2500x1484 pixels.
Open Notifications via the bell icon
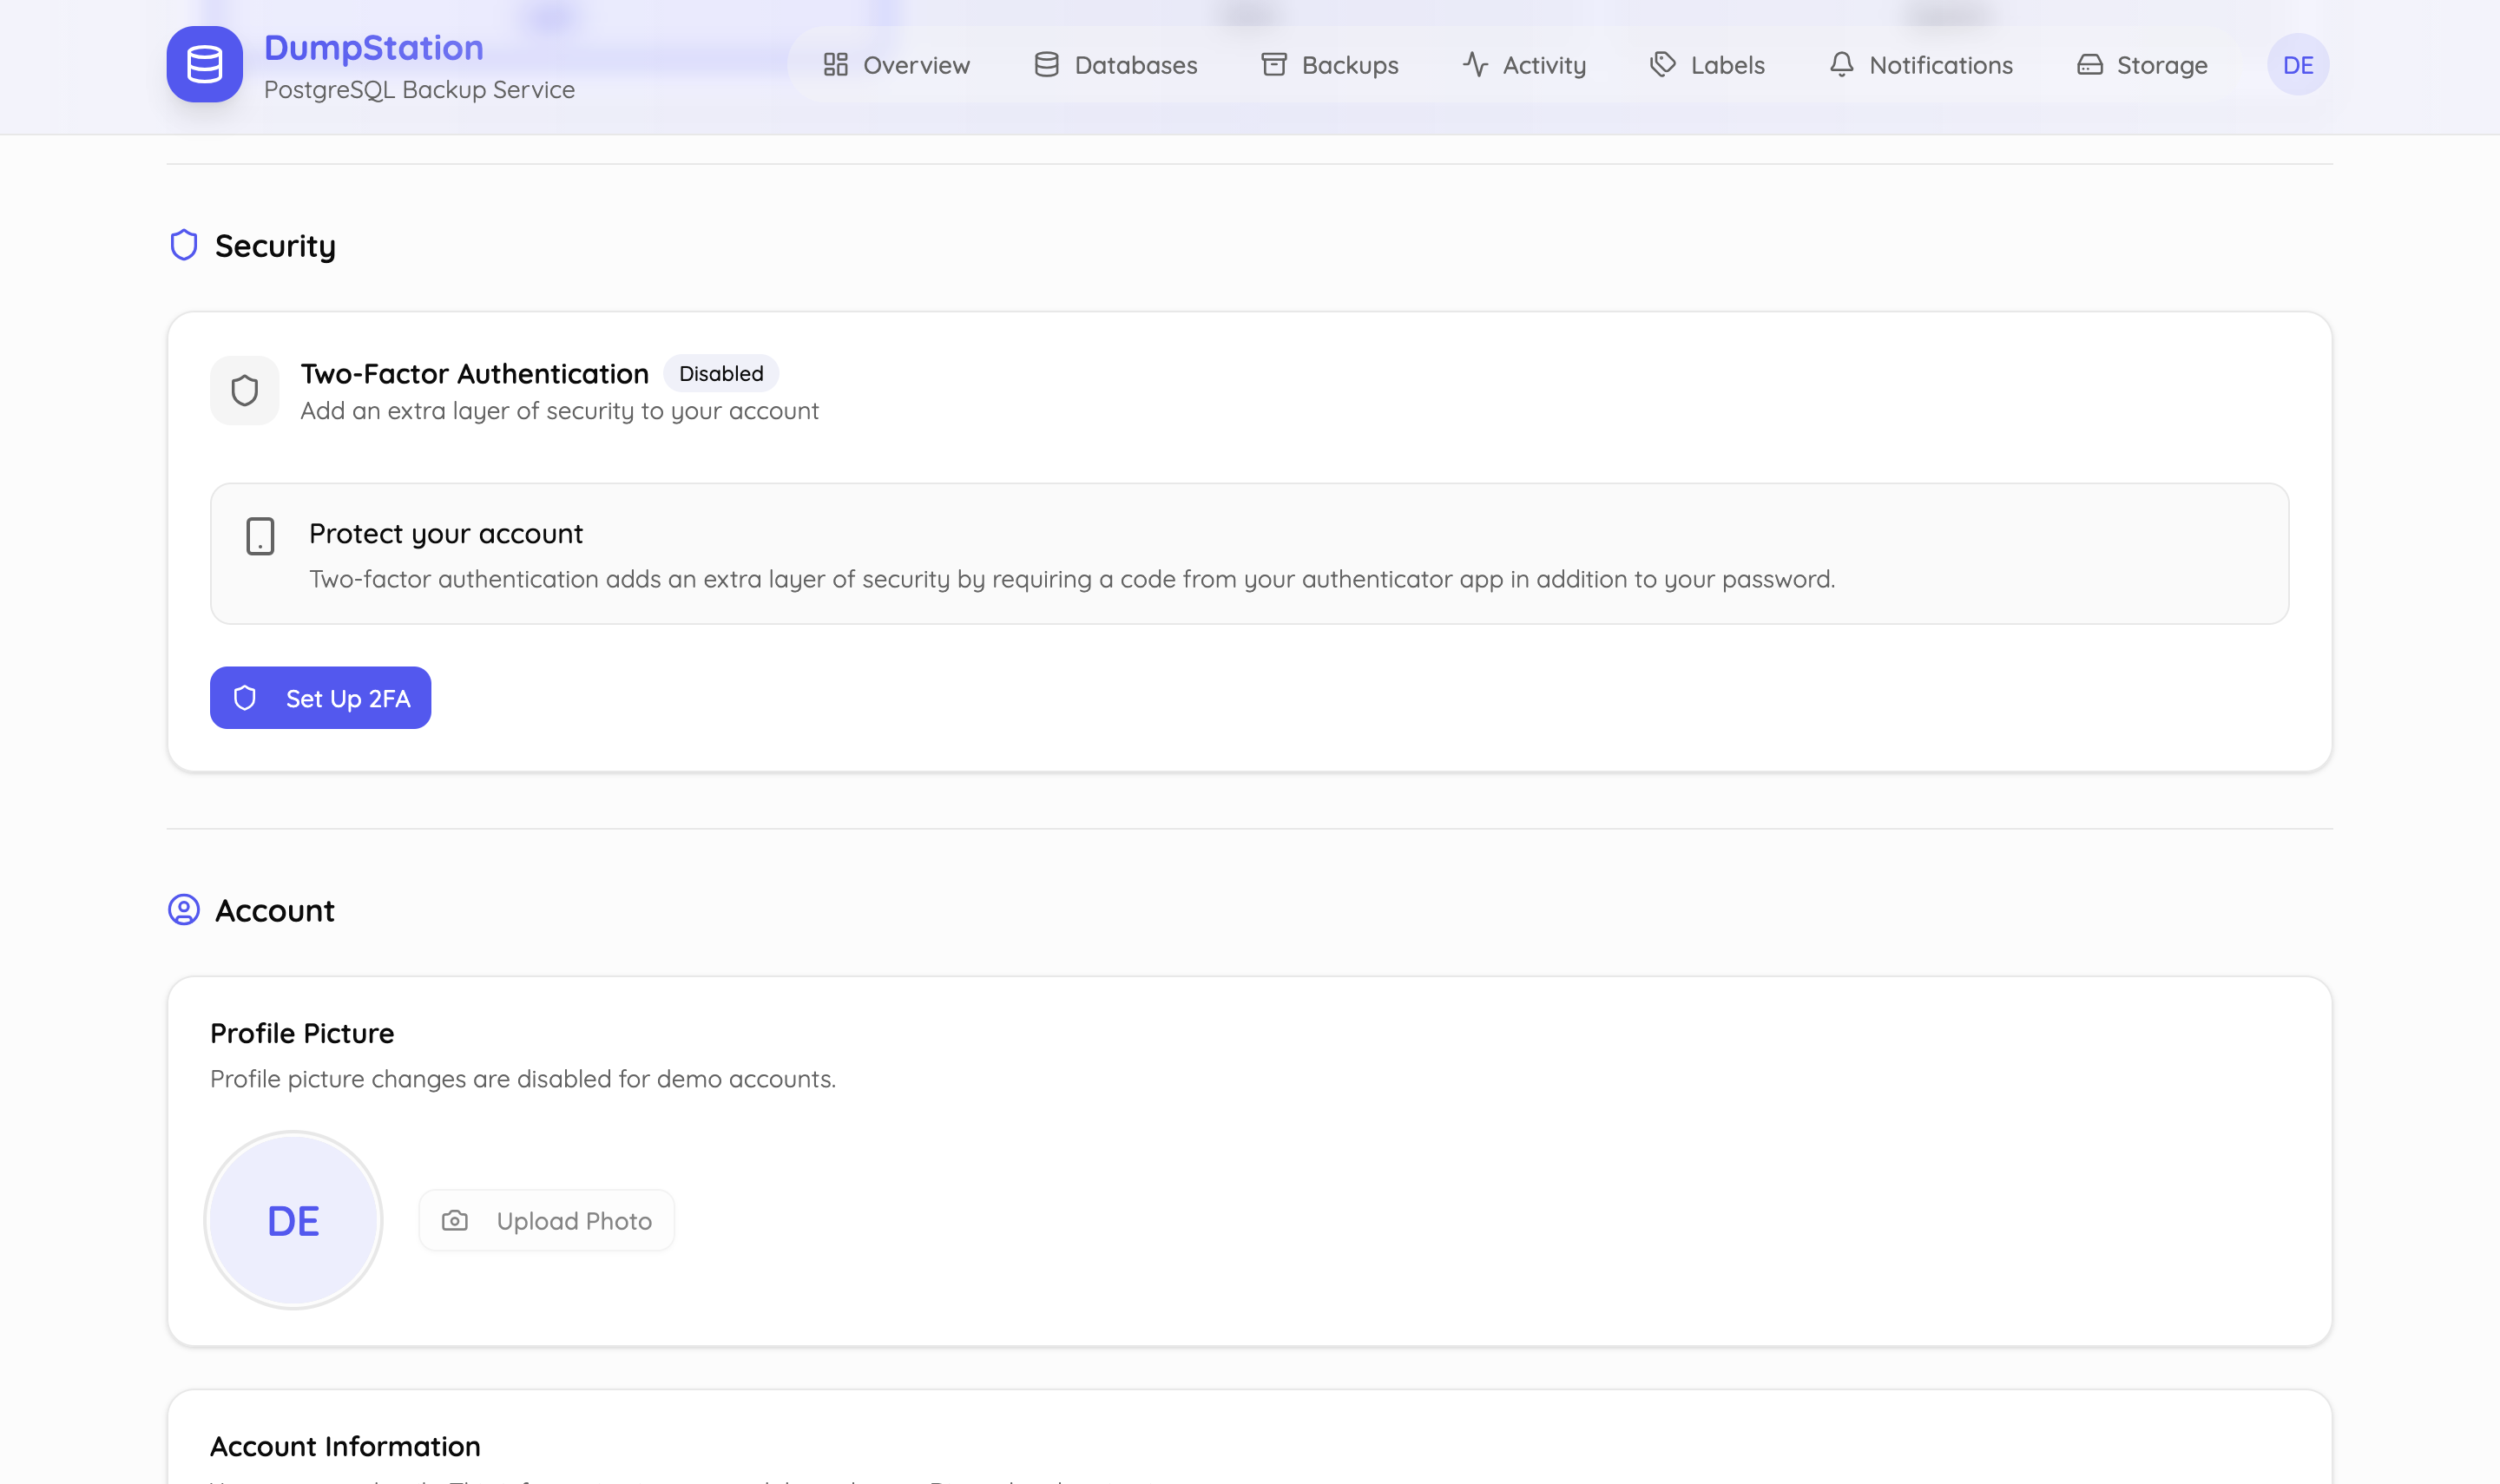click(1841, 64)
